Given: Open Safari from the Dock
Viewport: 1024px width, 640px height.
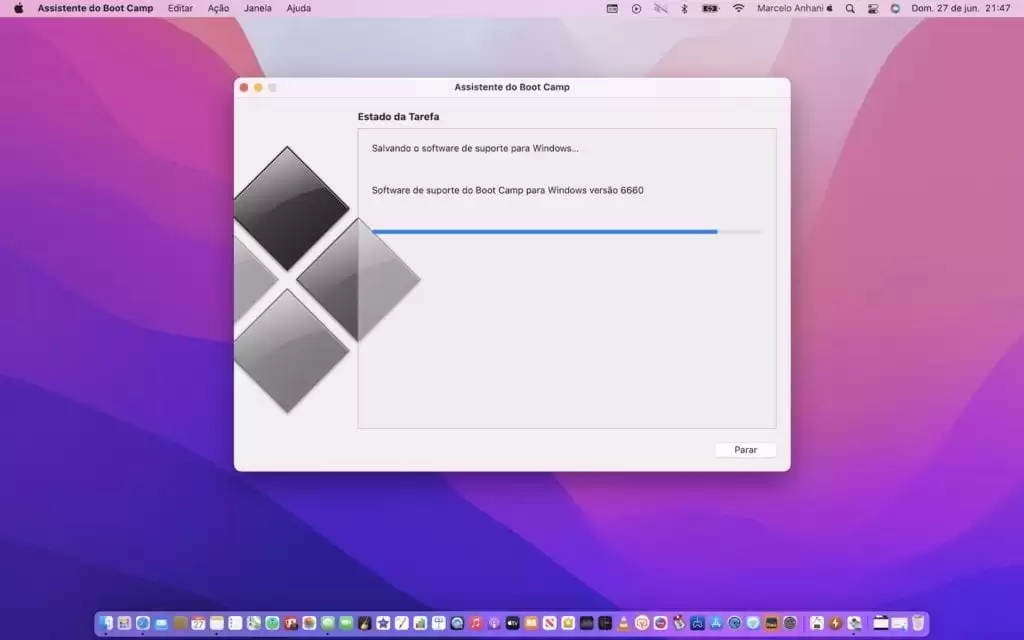Looking at the screenshot, I should 142,623.
